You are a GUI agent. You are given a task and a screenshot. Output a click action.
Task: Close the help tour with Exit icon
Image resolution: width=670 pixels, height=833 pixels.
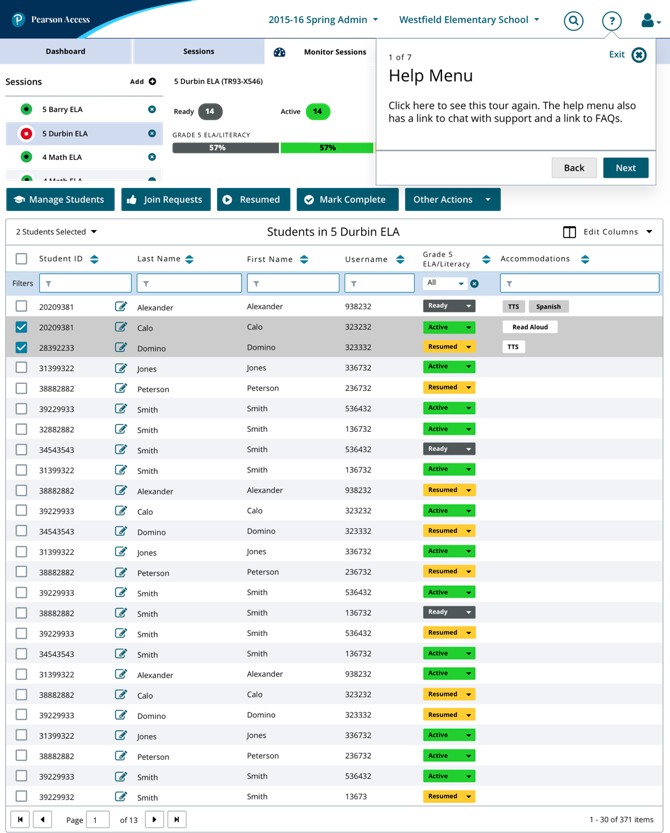point(639,55)
